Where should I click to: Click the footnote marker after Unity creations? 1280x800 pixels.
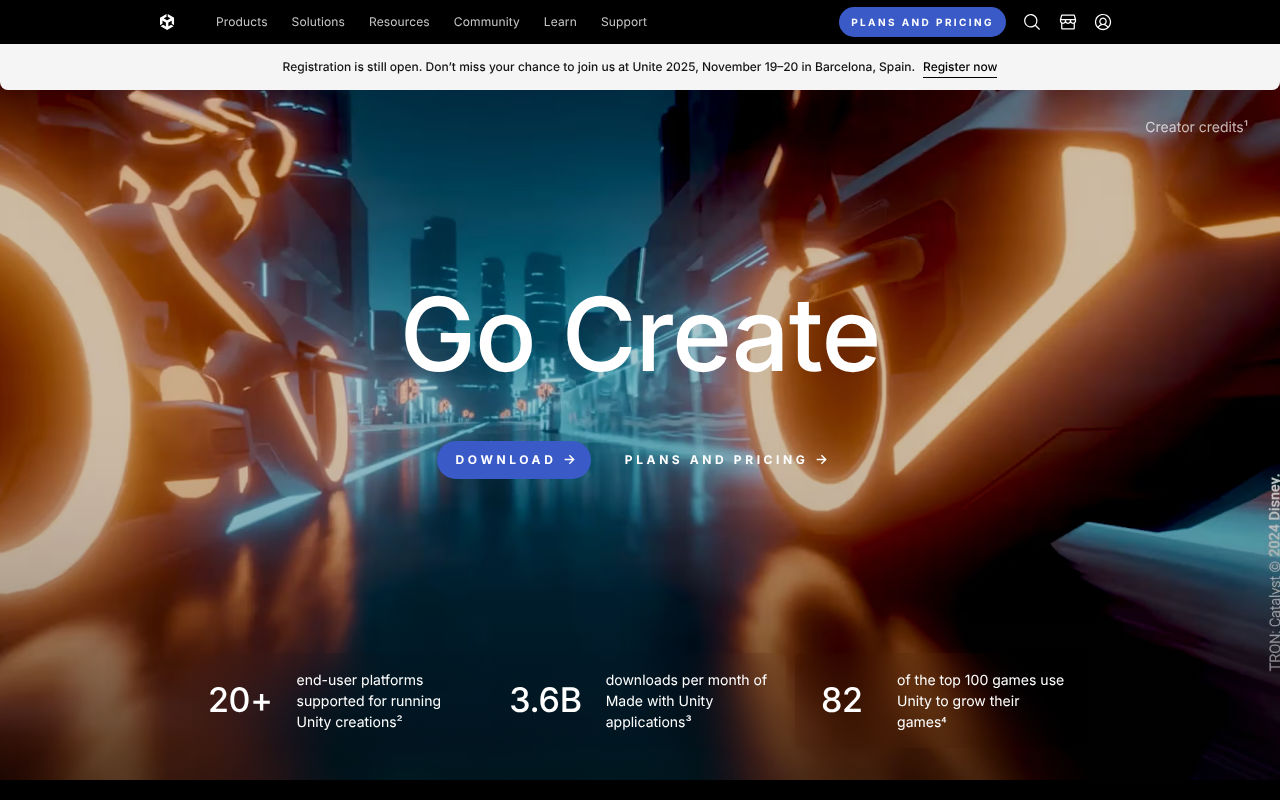pyautogui.click(x=400, y=718)
